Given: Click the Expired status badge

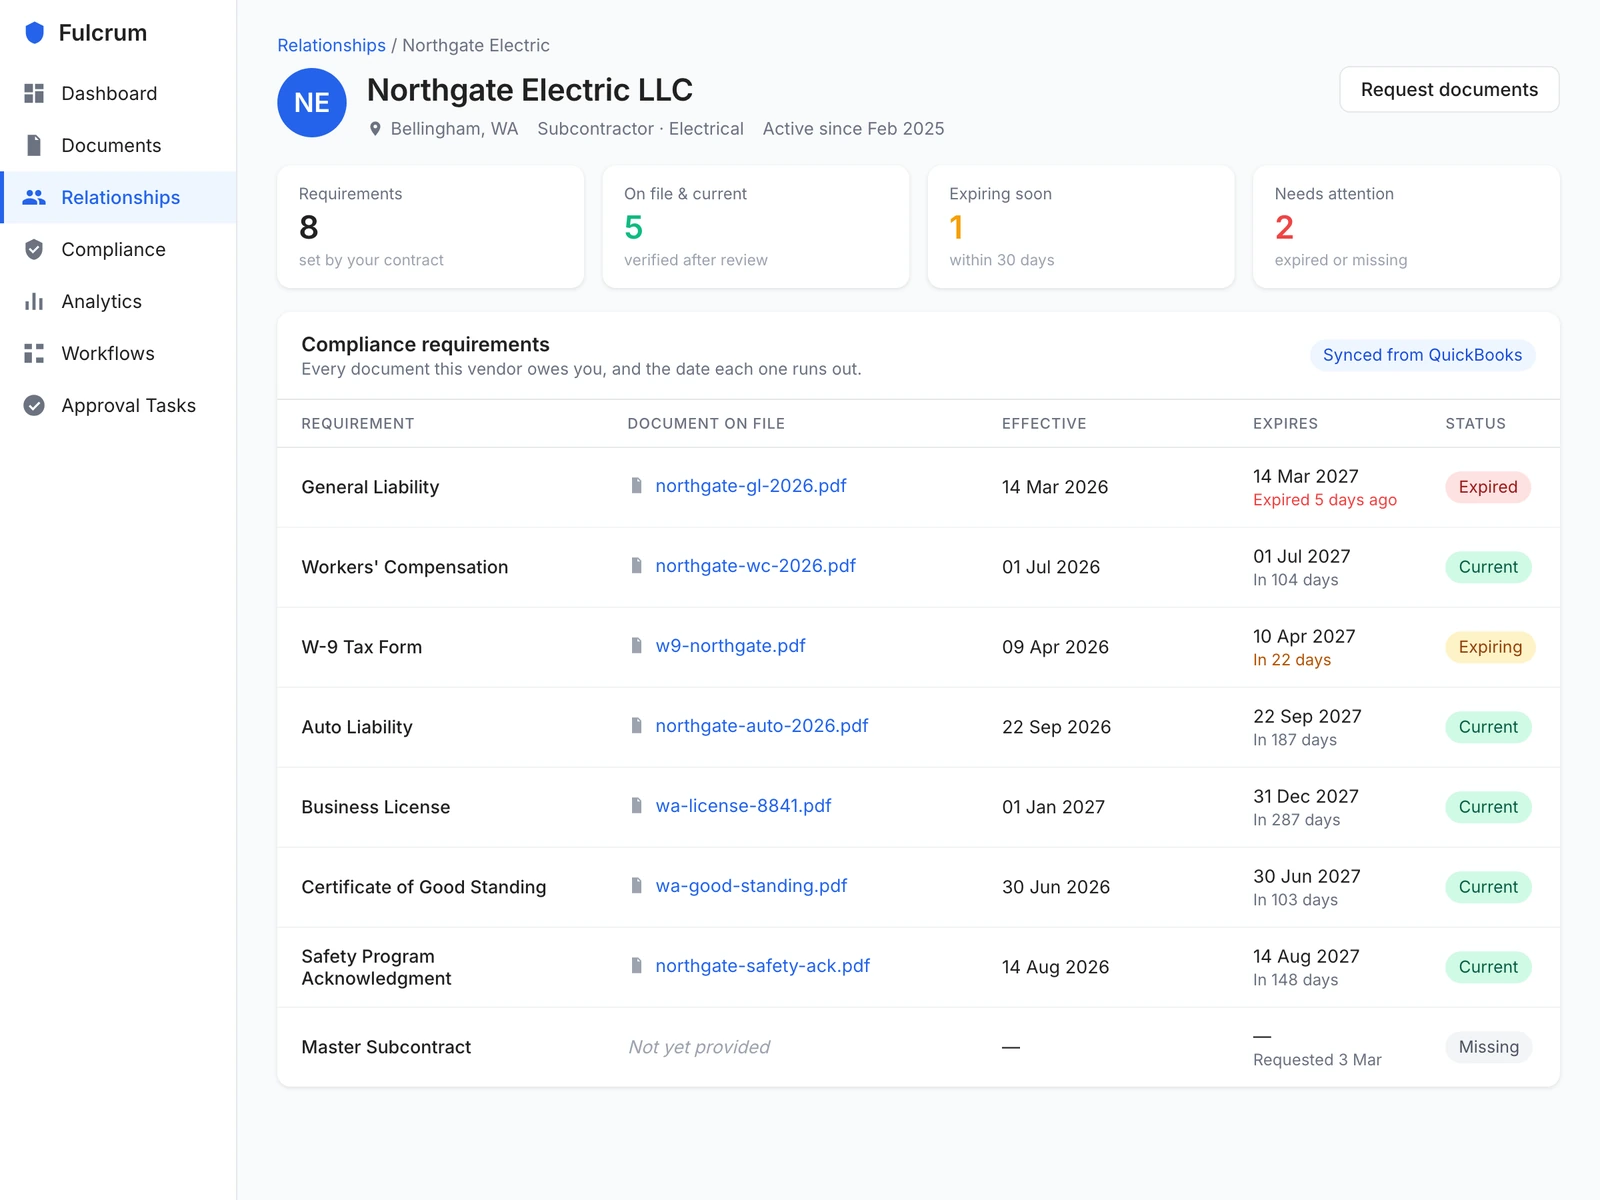Looking at the screenshot, I should coord(1488,487).
